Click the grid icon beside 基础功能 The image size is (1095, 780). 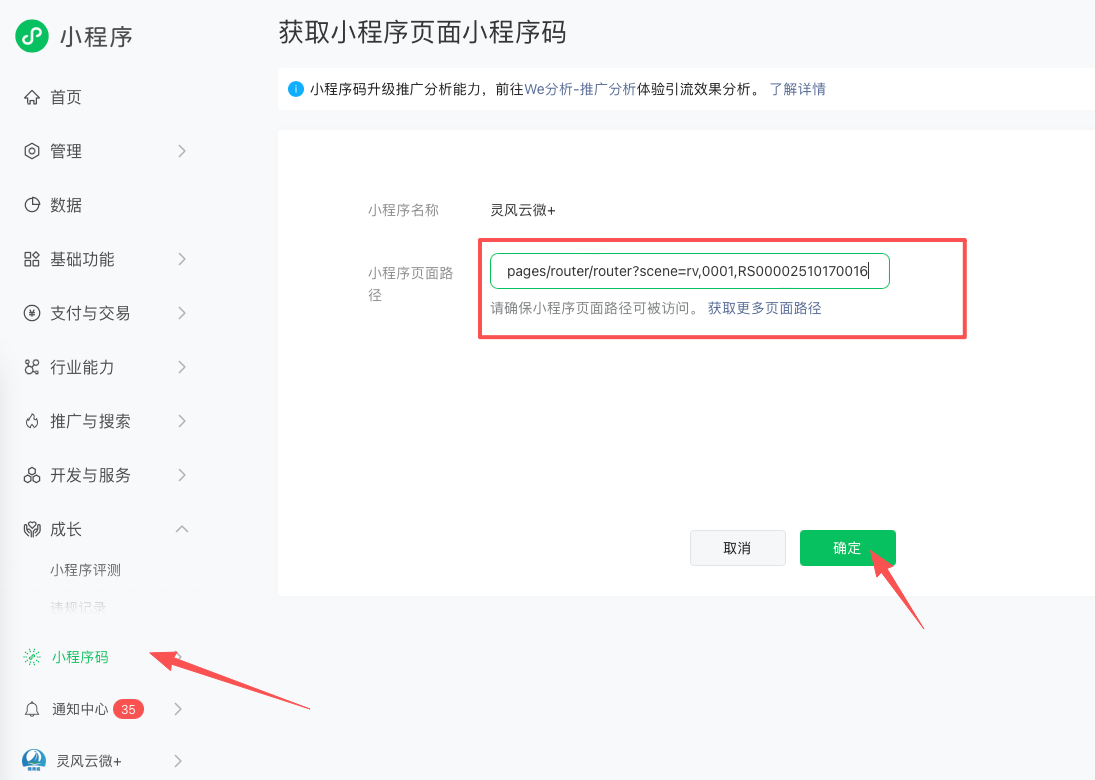[32, 259]
